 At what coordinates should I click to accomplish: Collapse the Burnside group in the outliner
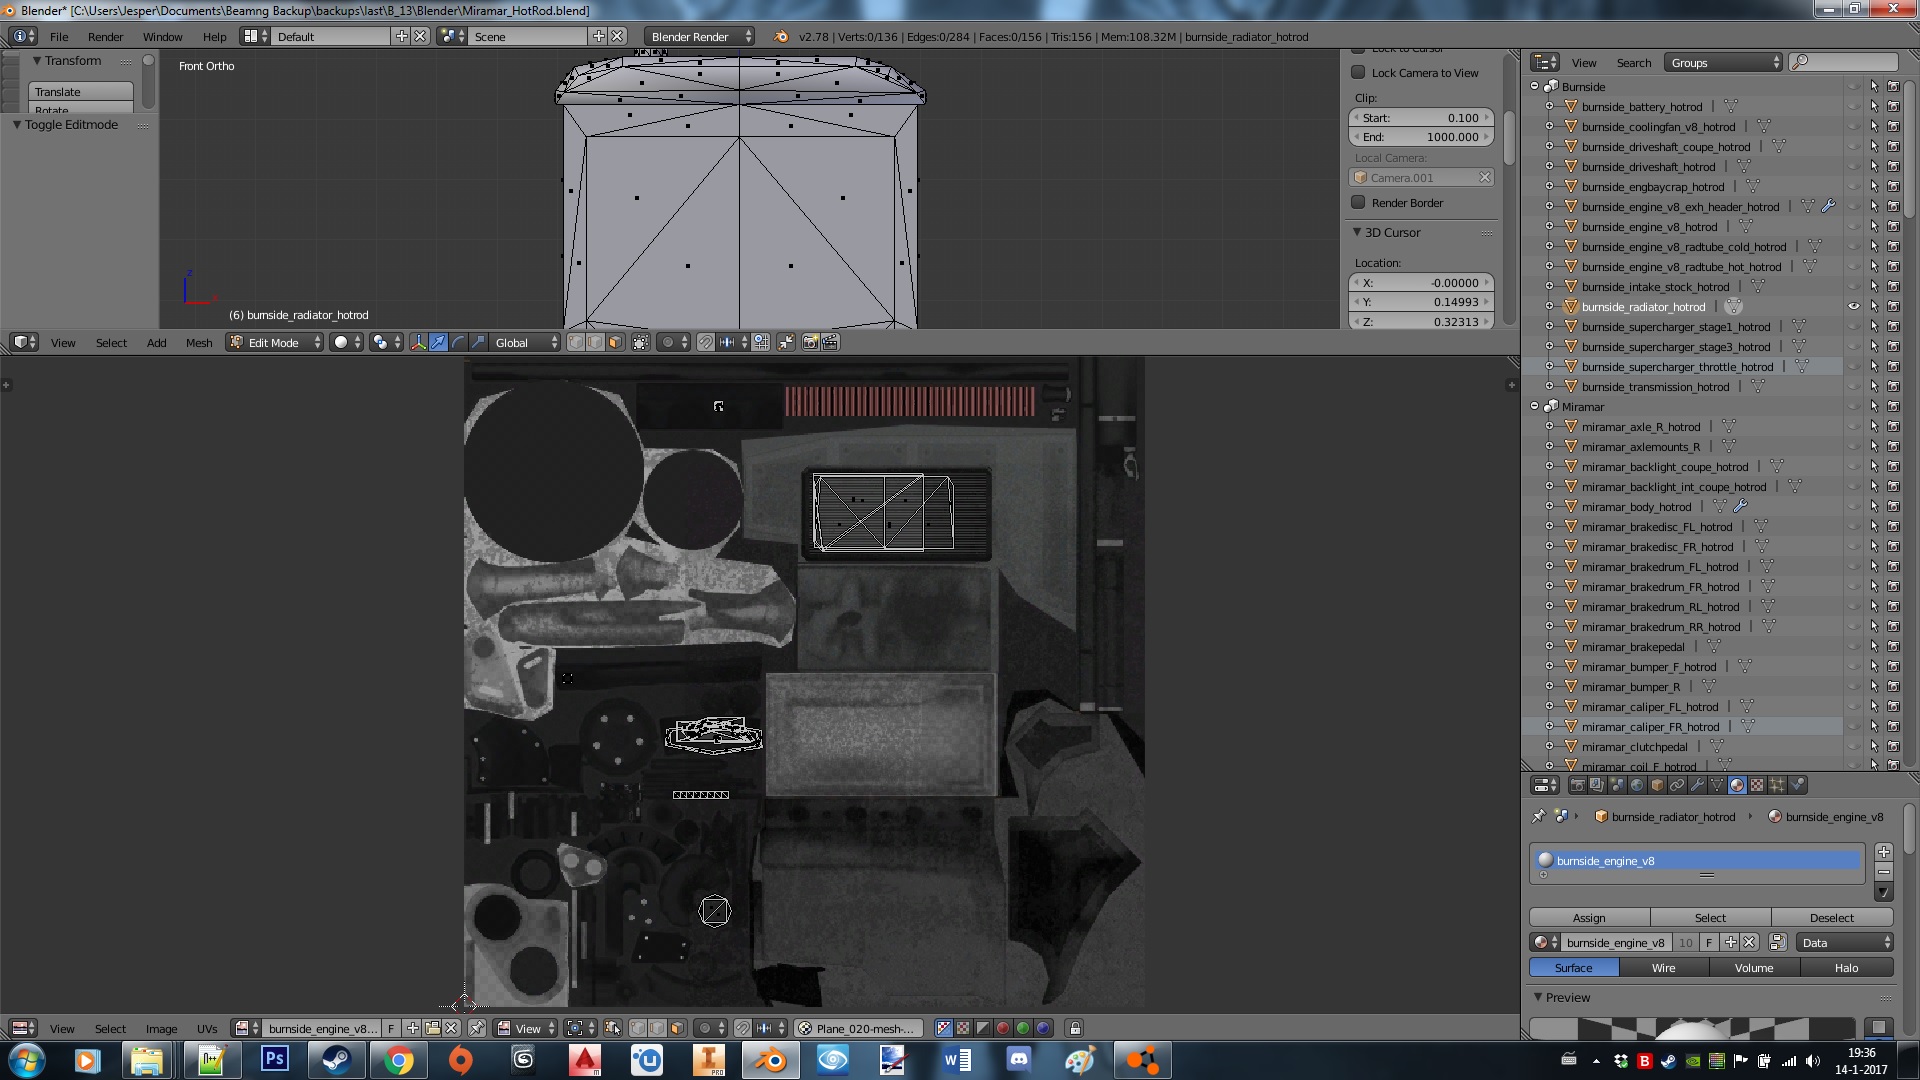pos(1534,87)
